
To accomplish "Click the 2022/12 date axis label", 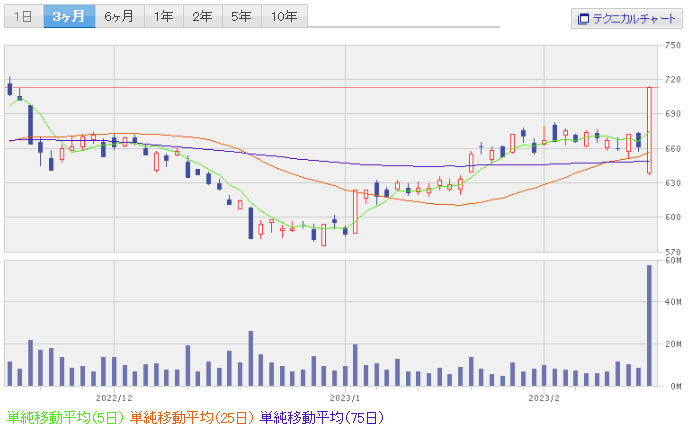I will (x=115, y=395).
